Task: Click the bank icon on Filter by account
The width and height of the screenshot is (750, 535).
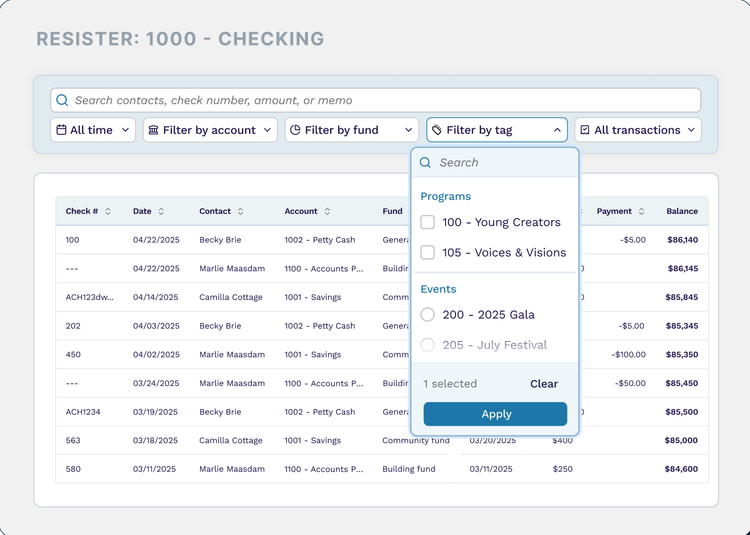Action: tap(153, 130)
